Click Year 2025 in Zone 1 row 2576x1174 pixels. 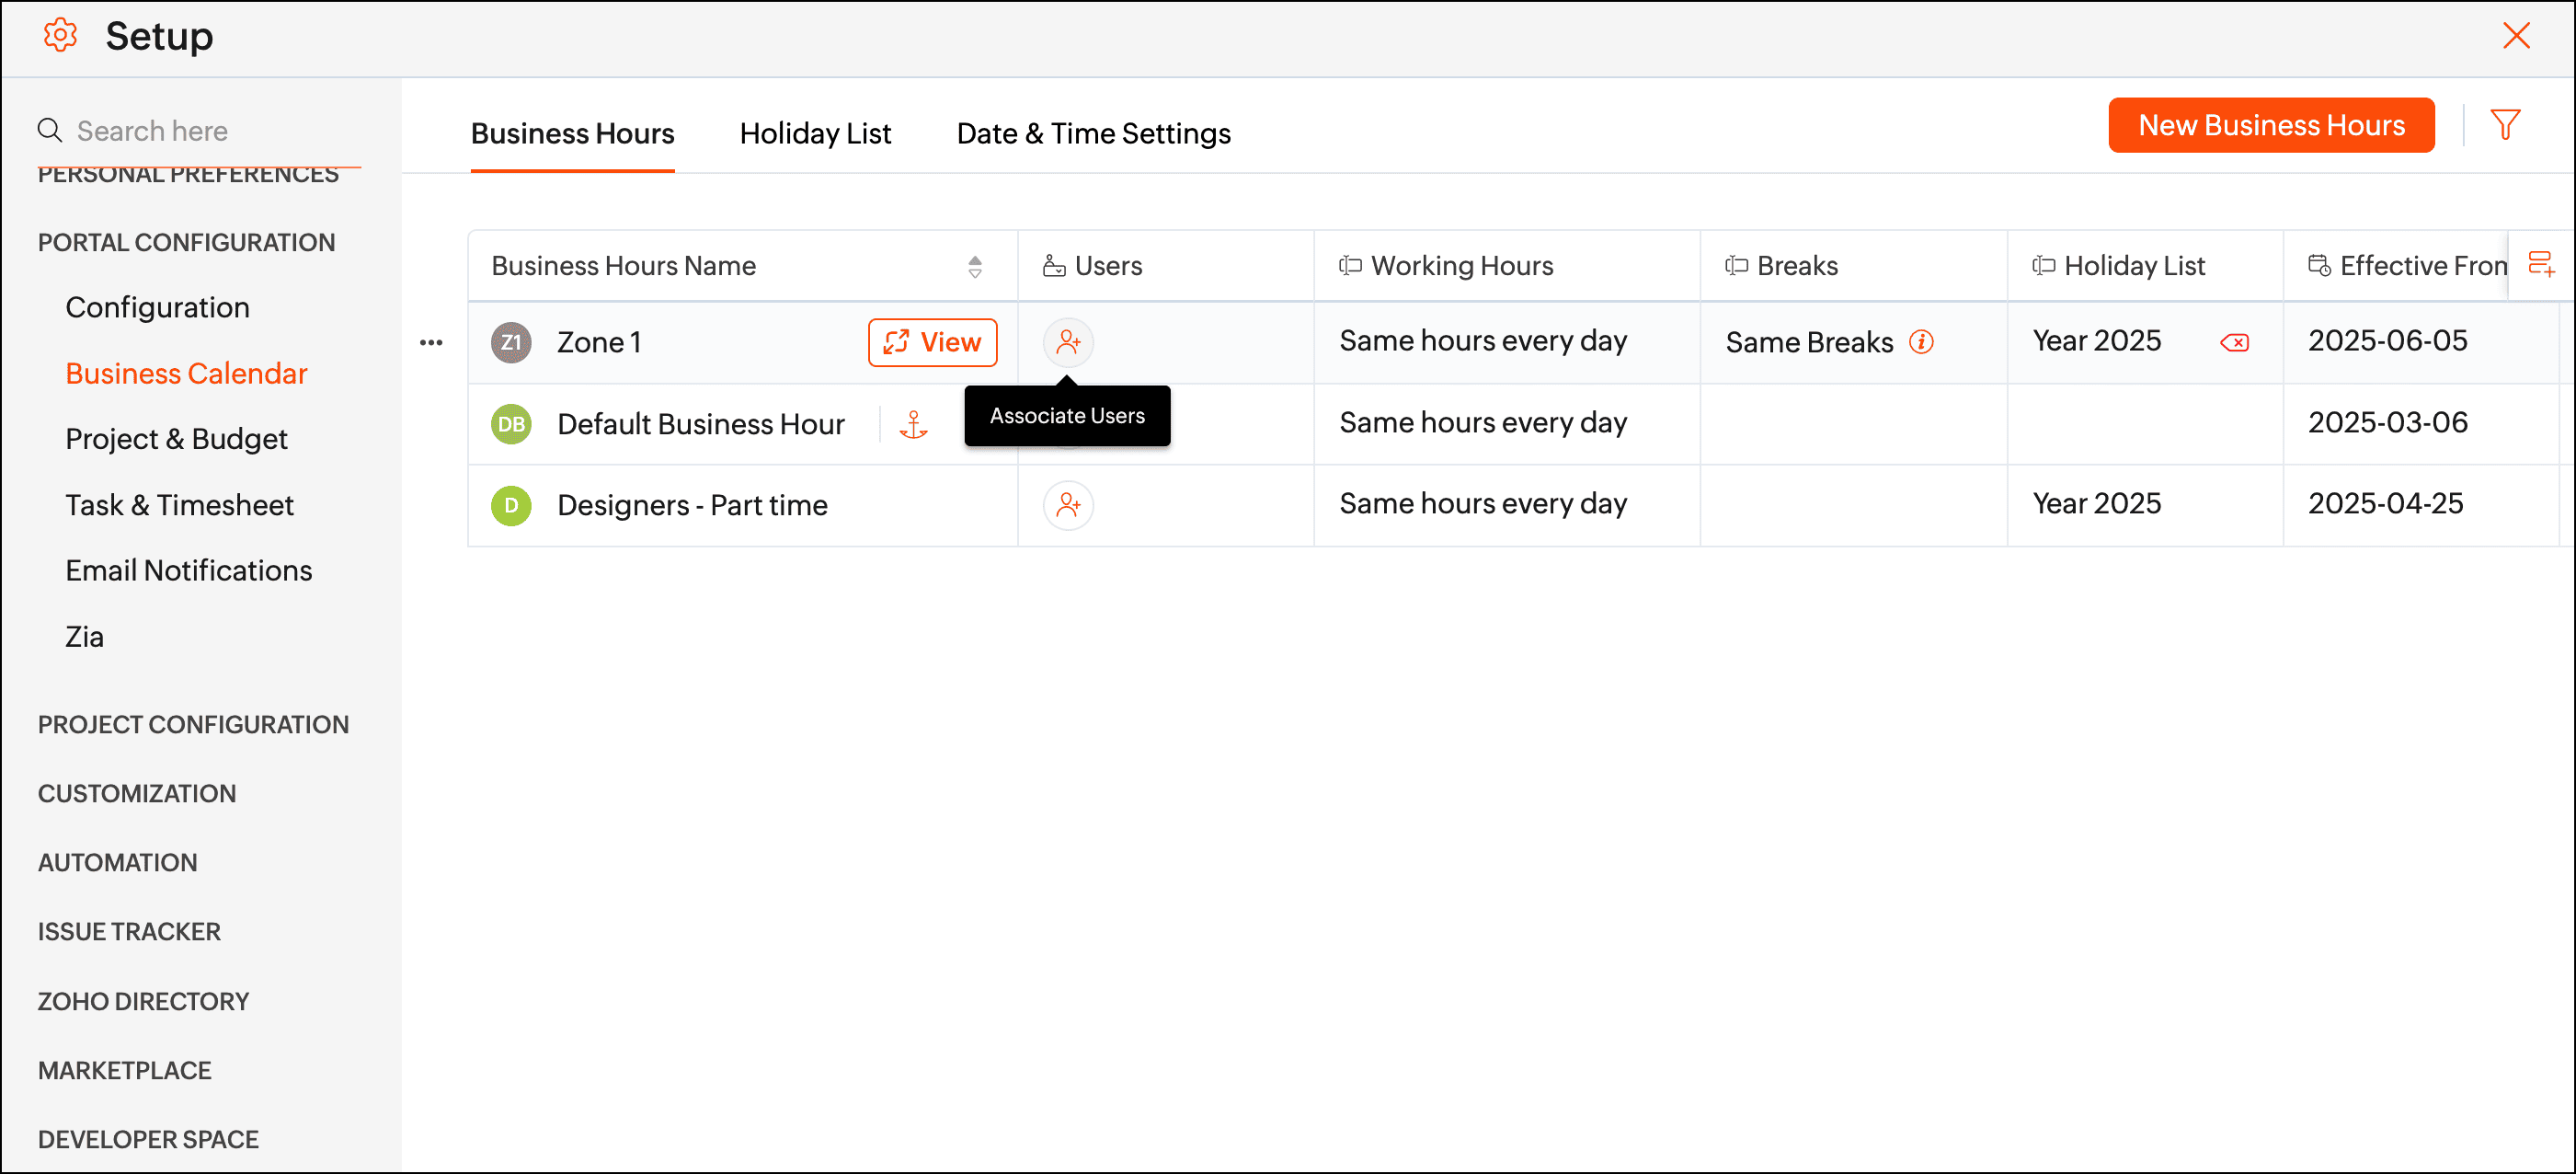(2096, 341)
